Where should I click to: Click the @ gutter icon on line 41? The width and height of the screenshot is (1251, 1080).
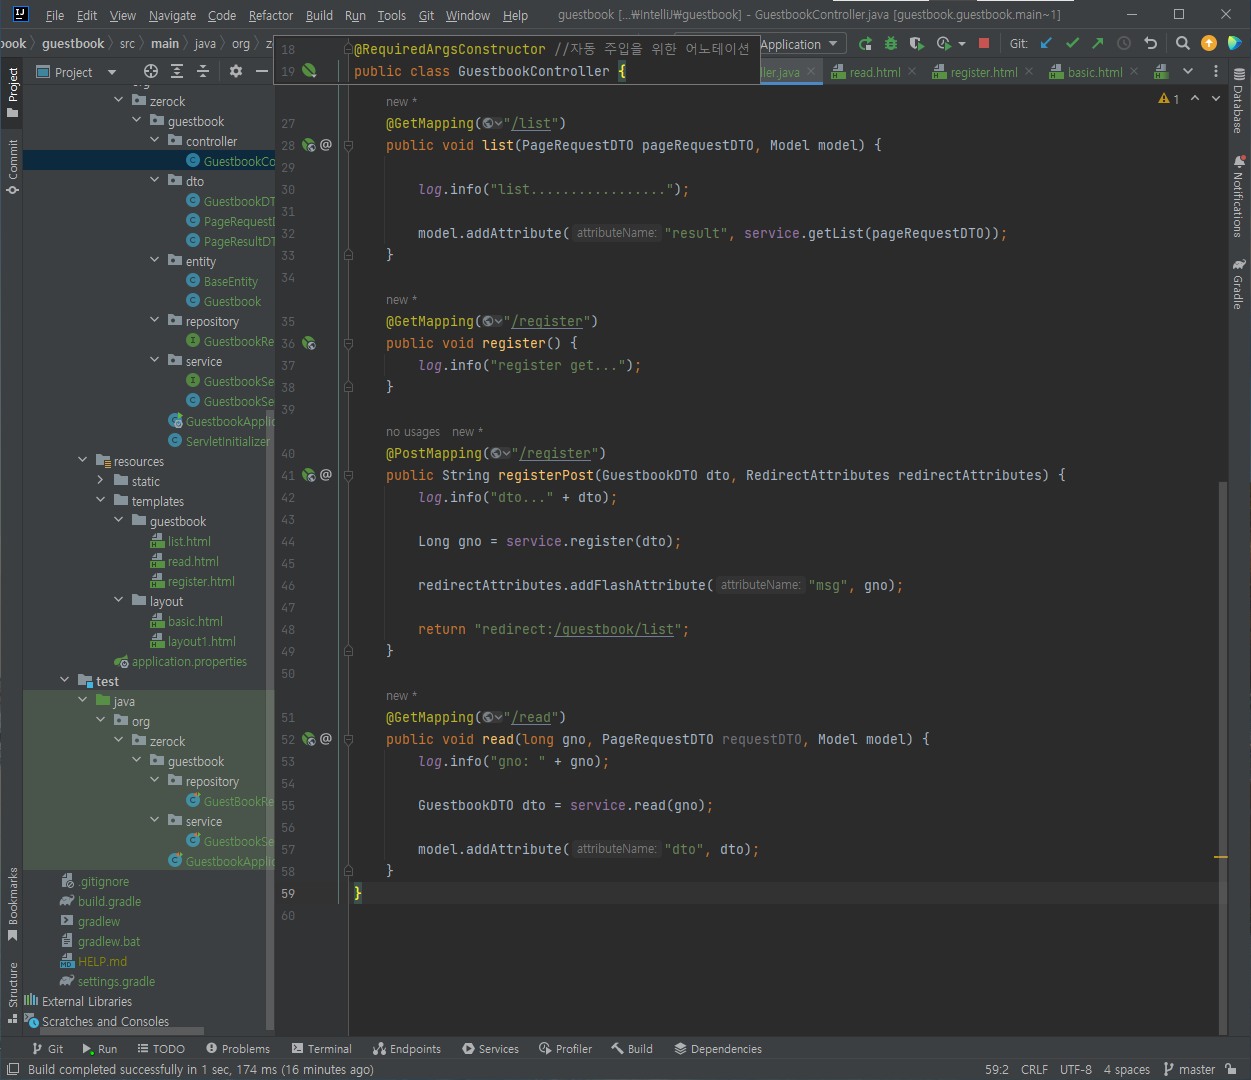[x=326, y=475]
